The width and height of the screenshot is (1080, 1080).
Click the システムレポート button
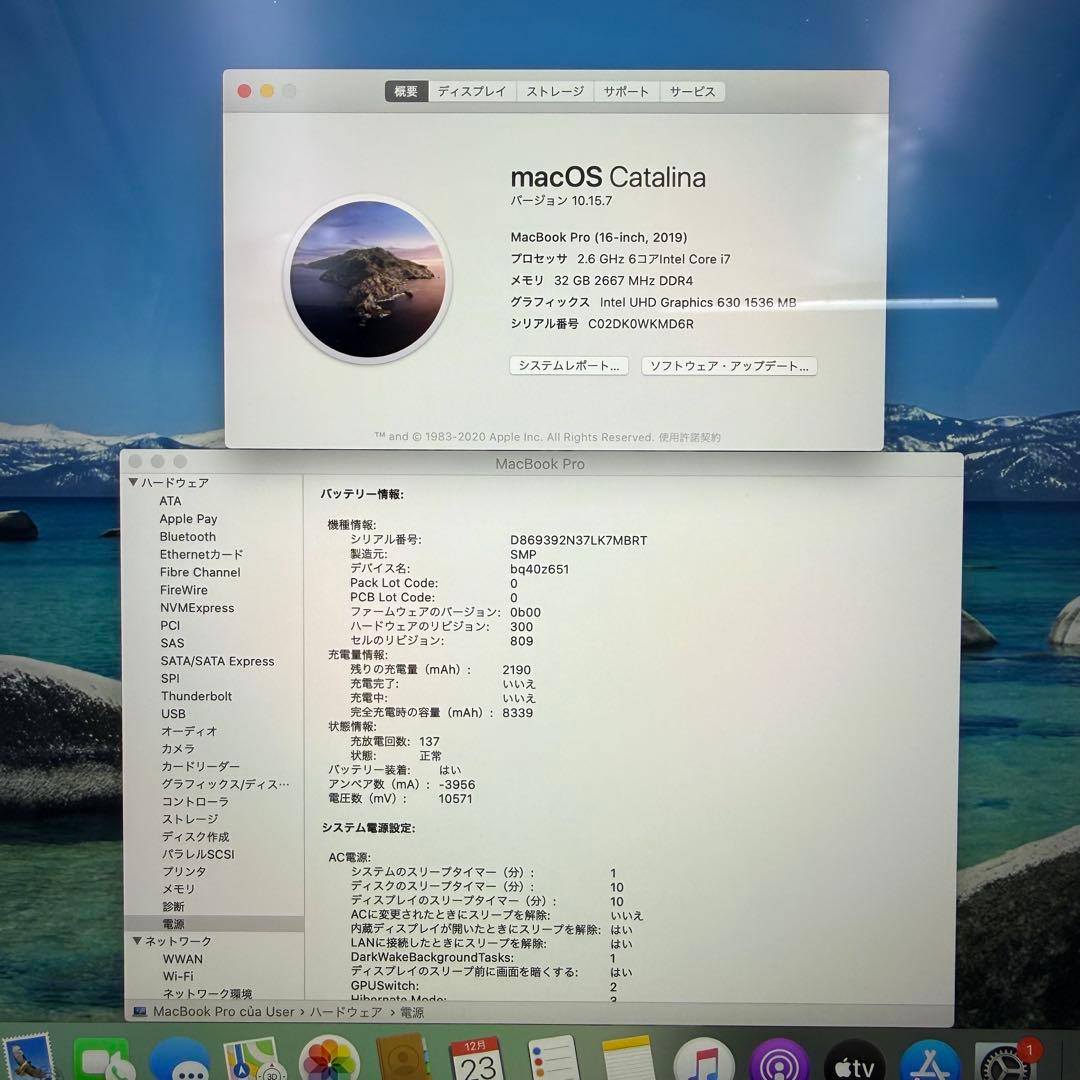point(568,366)
